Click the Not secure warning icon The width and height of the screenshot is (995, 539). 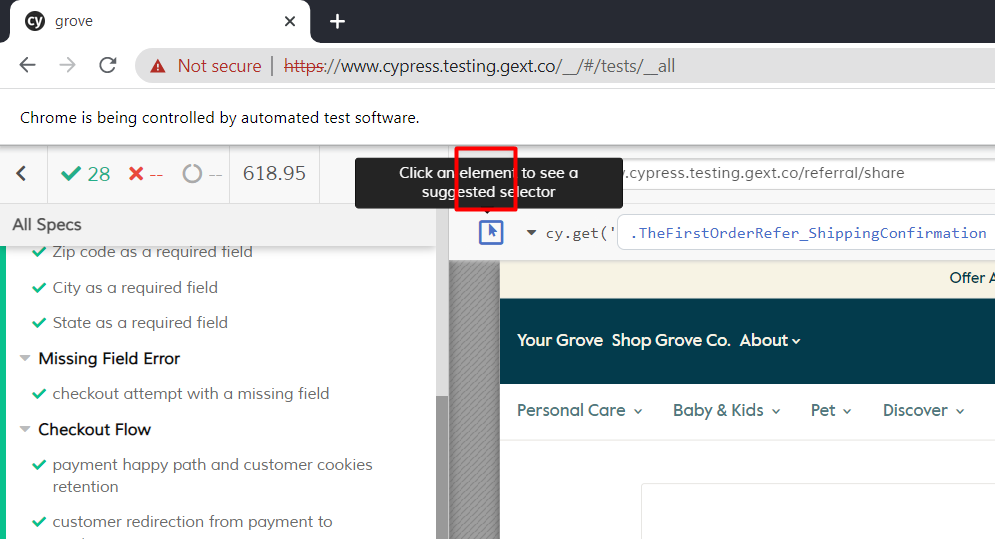(x=157, y=66)
